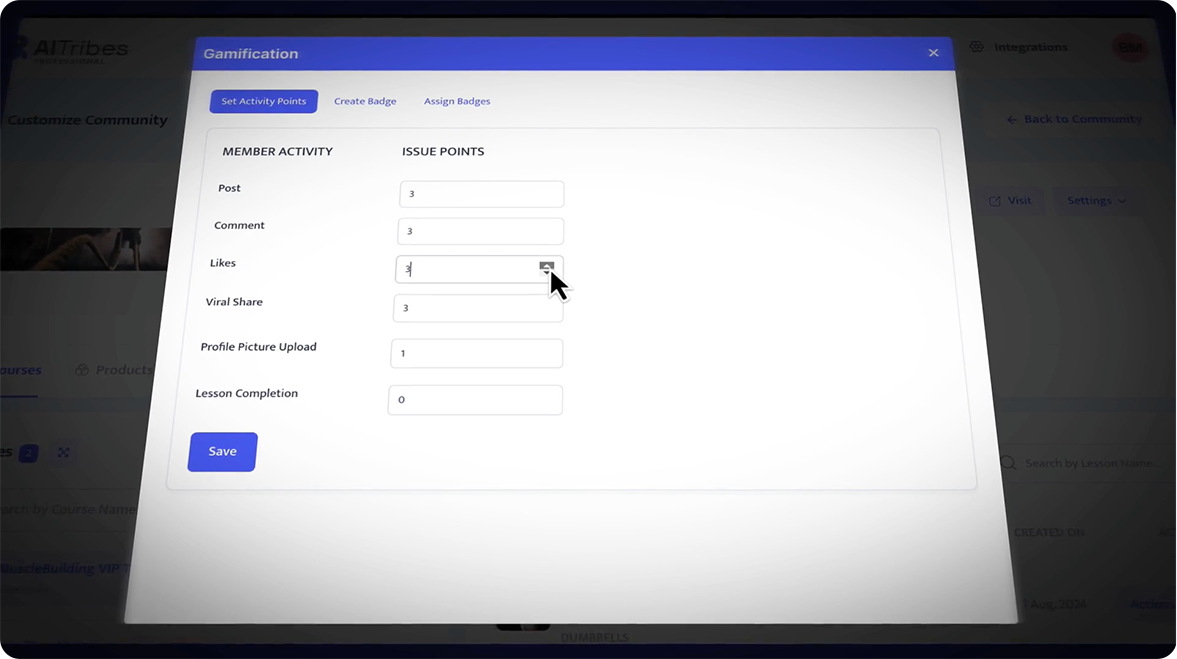Click the Comment points input field
This screenshot has width=1177, height=659.
(480, 231)
